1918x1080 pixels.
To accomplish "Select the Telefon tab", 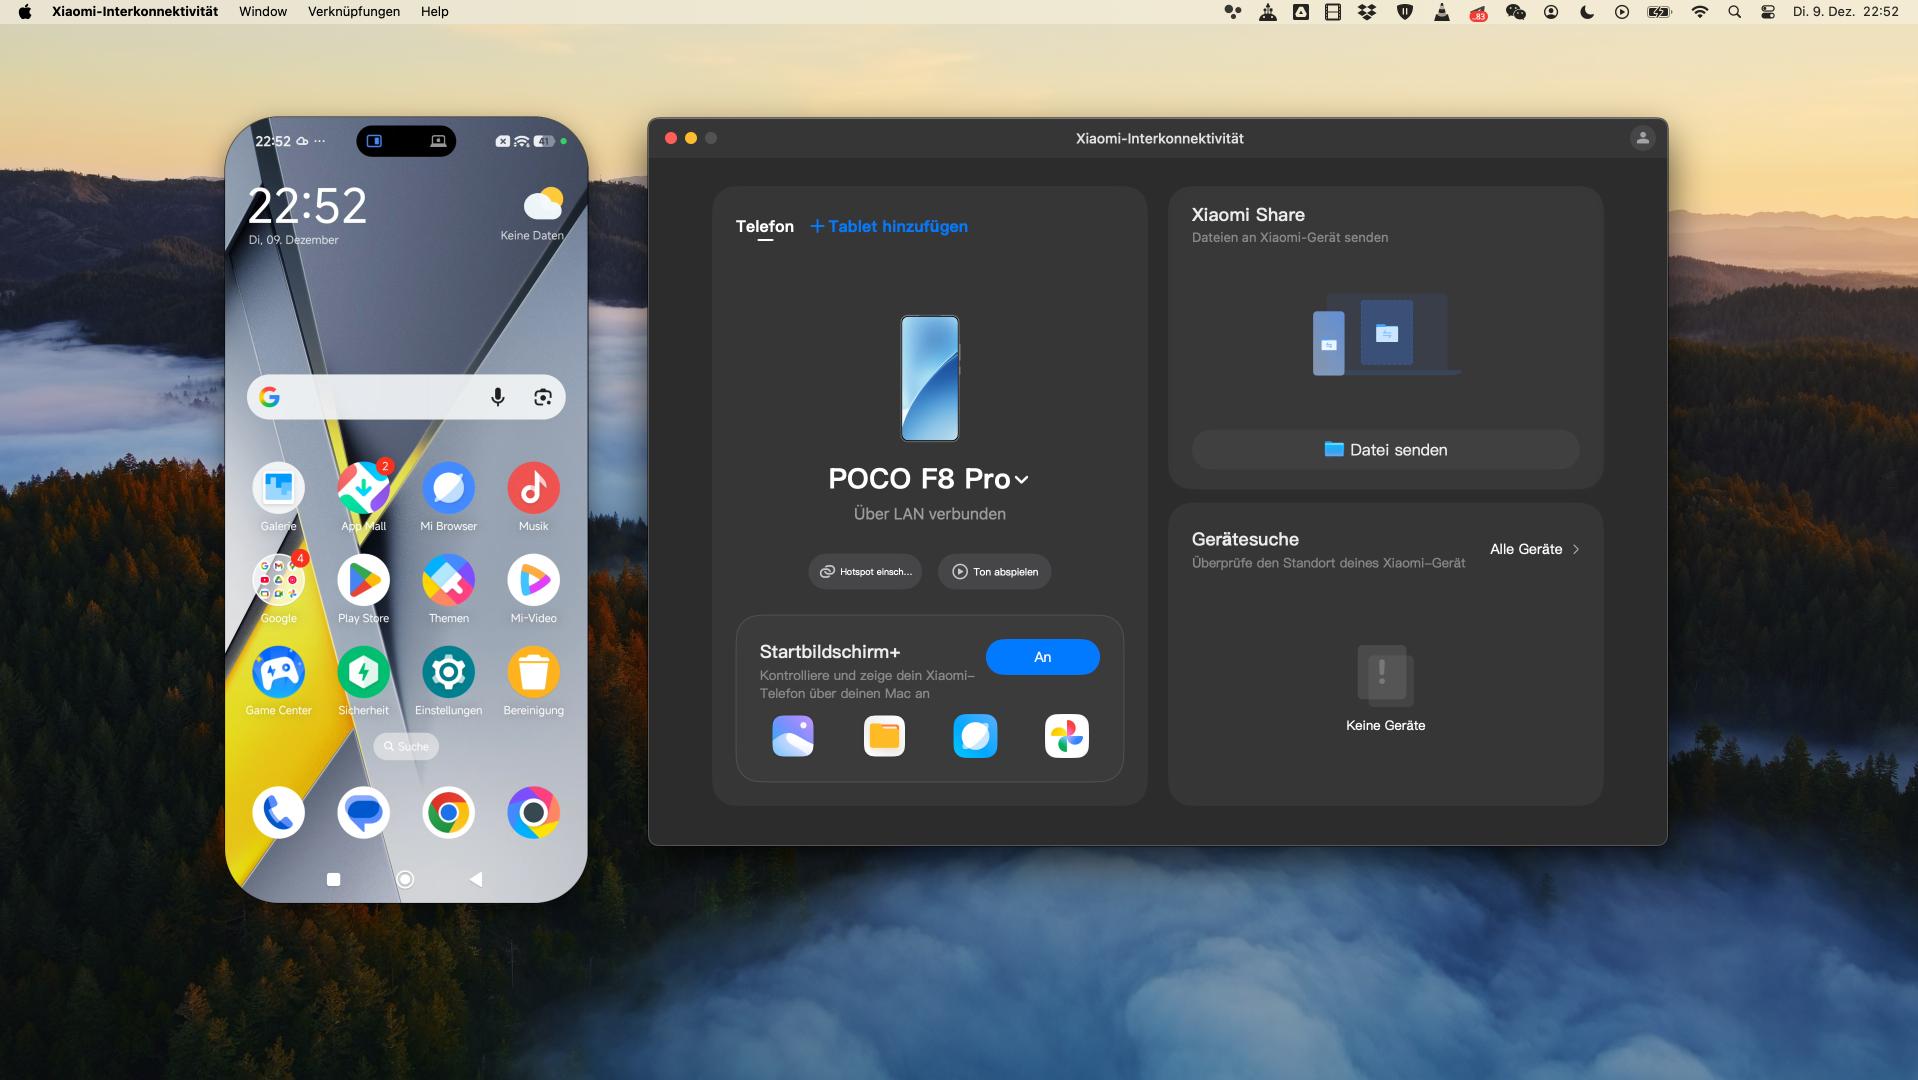I will 764,227.
